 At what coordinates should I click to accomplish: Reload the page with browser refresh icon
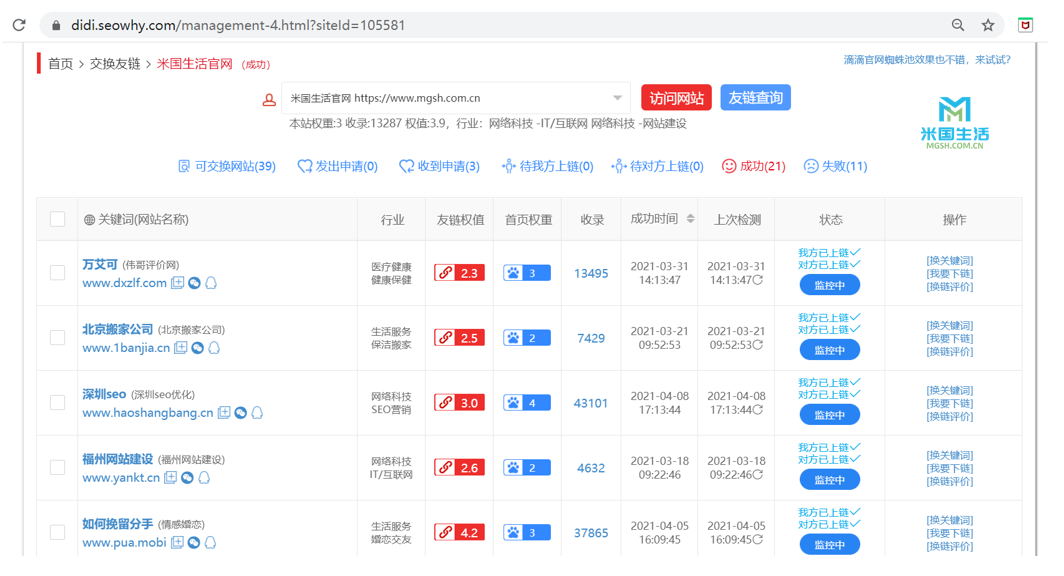[19, 25]
